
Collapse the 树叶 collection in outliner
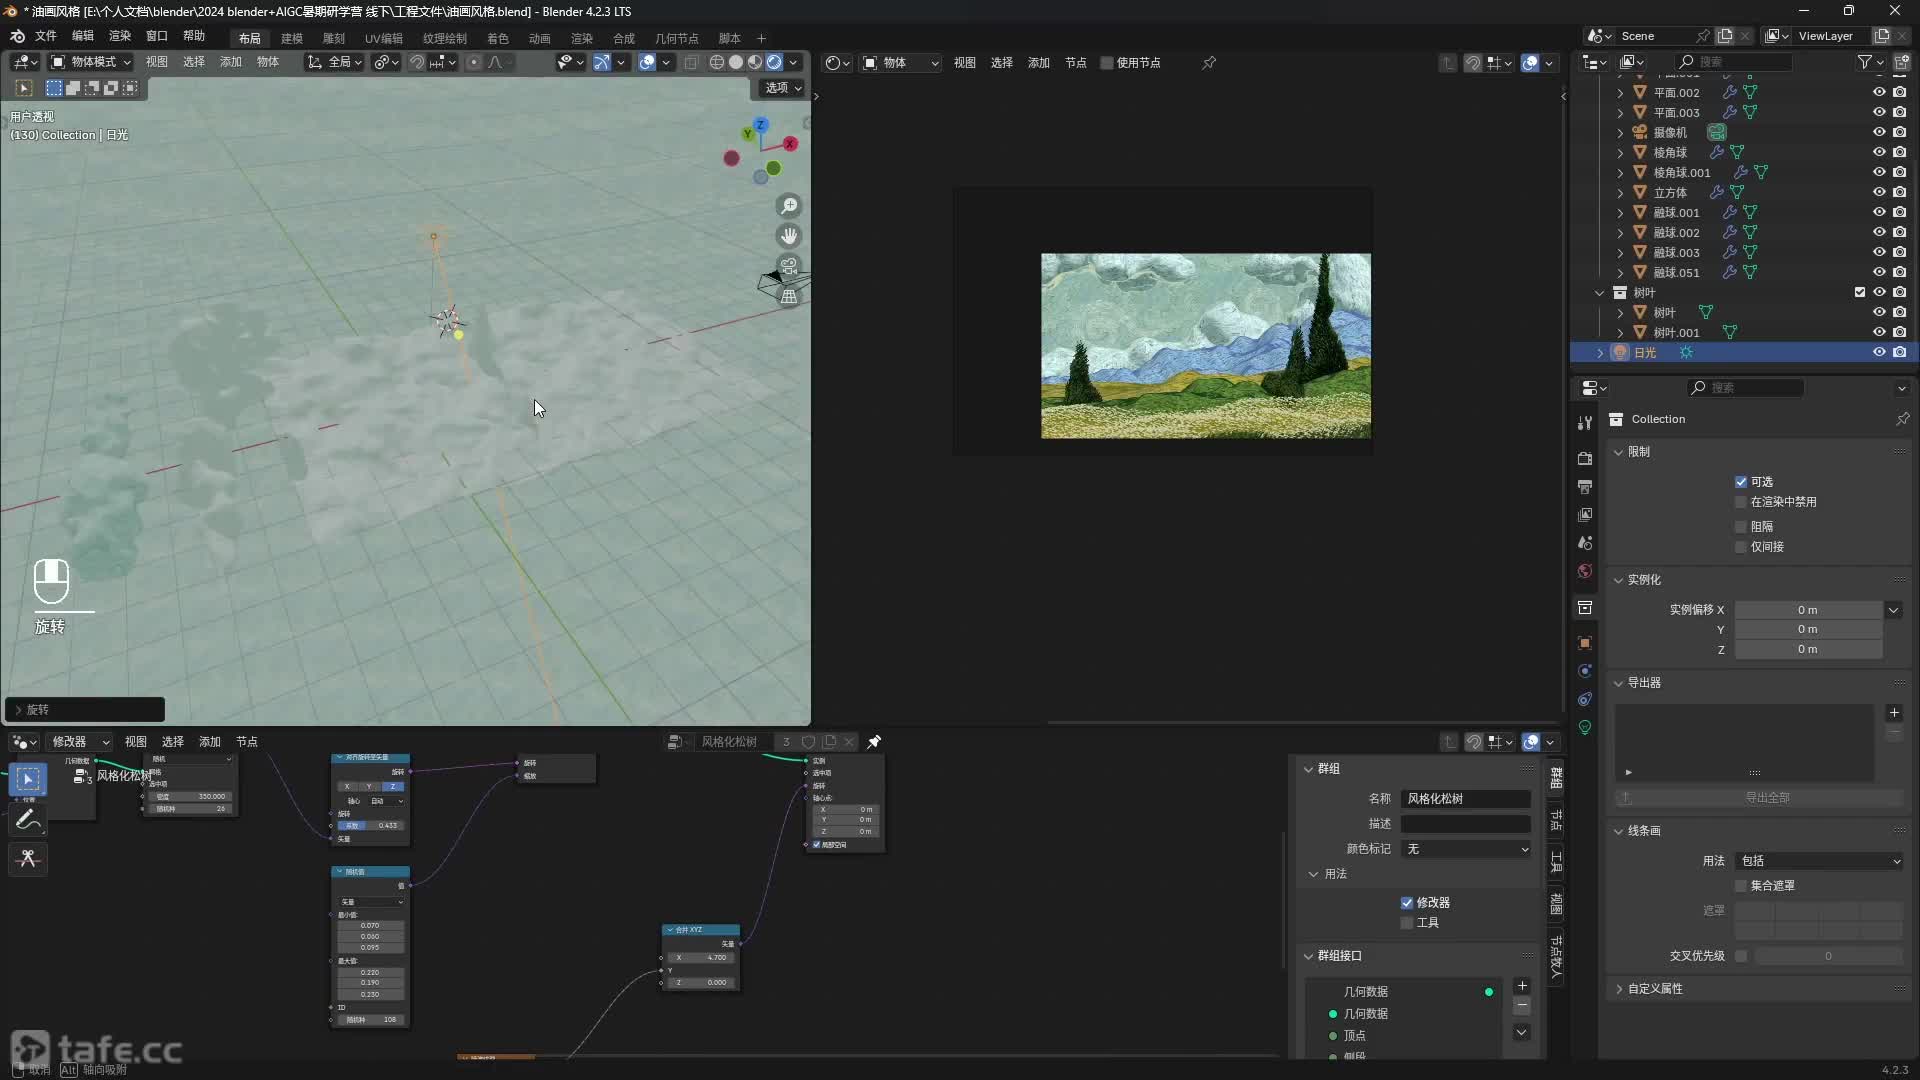[x=1600, y=293]
